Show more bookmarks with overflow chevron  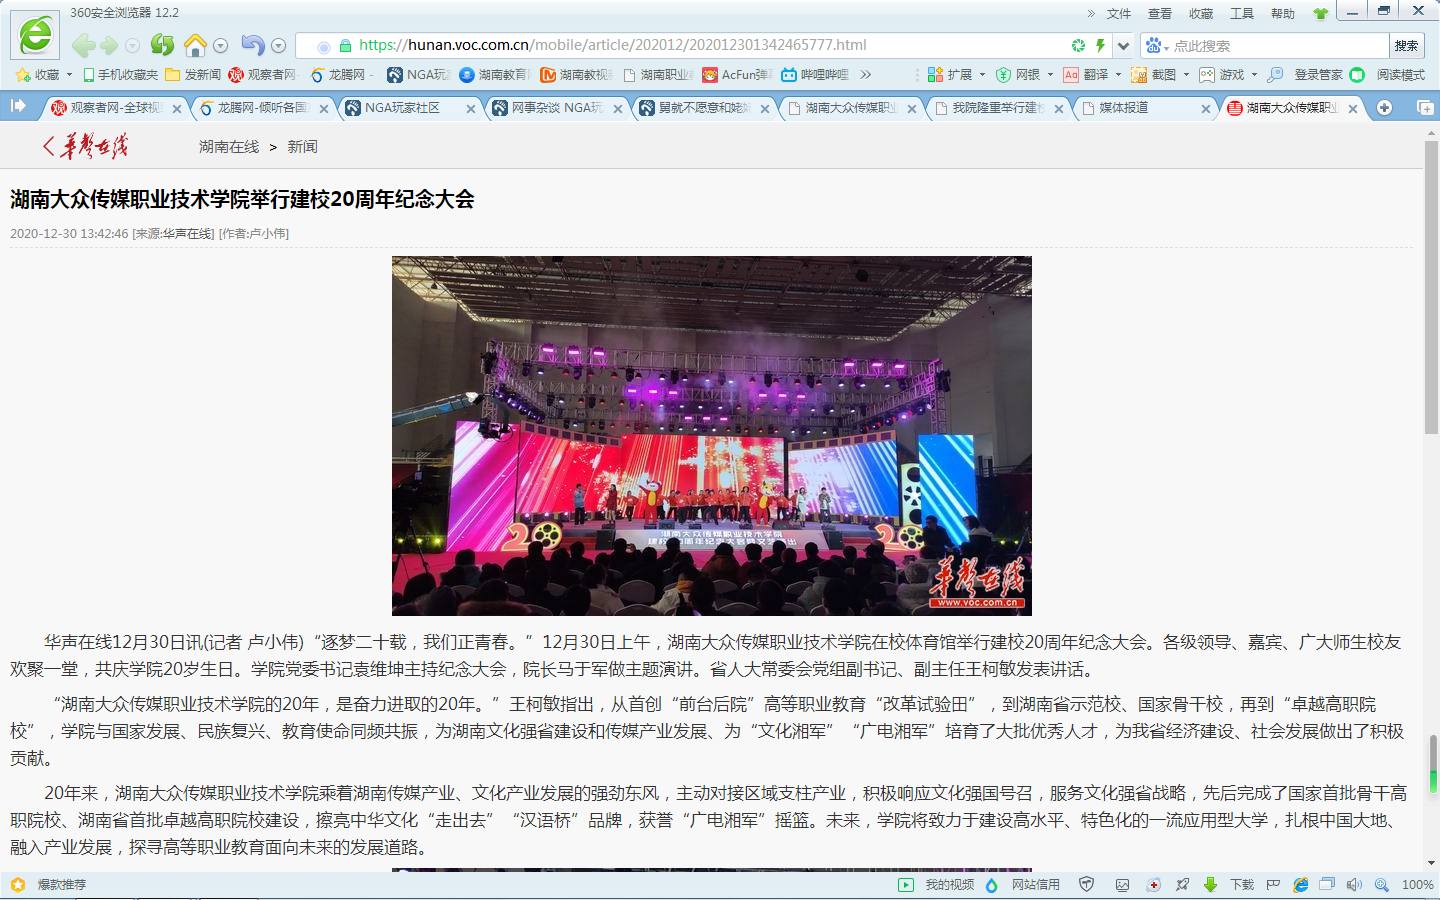point(866,75)
